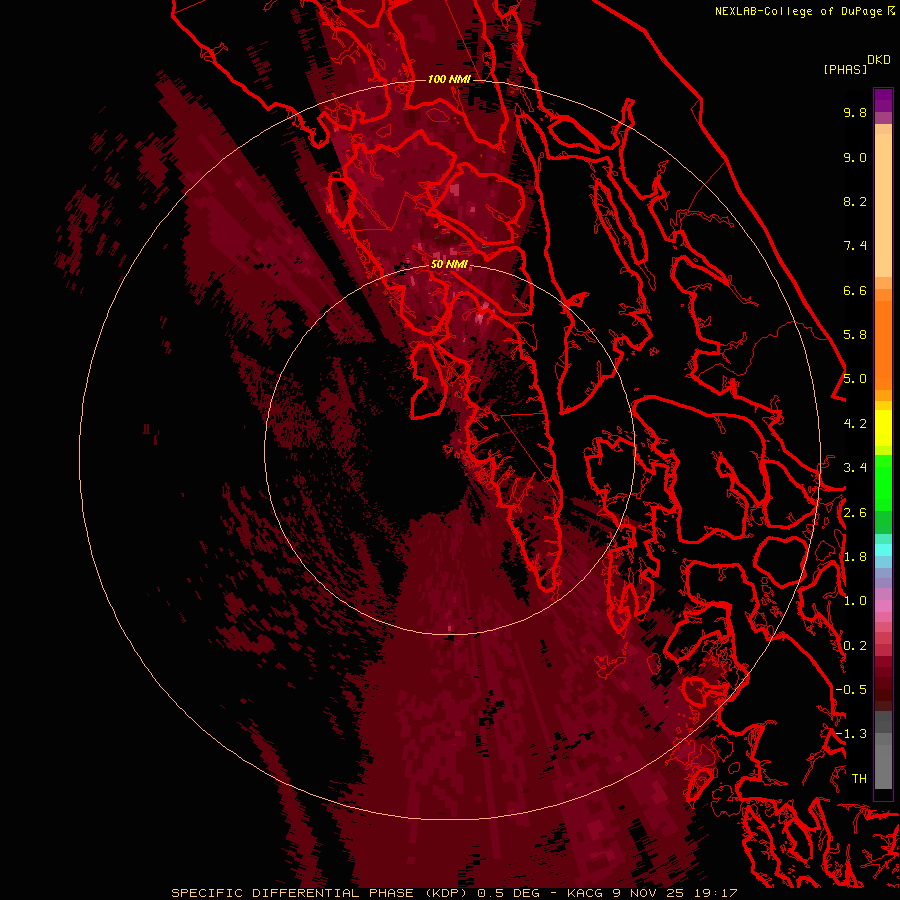This screenshot has height=900, width=900.
Task: Click the 3.4 legend value
Action: click(855, 468)
